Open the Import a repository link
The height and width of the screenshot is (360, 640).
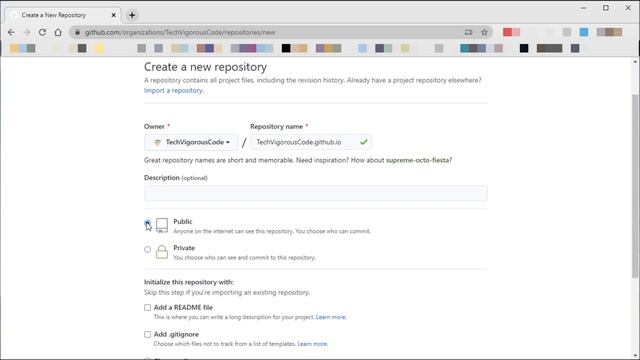tap(173, 91)
